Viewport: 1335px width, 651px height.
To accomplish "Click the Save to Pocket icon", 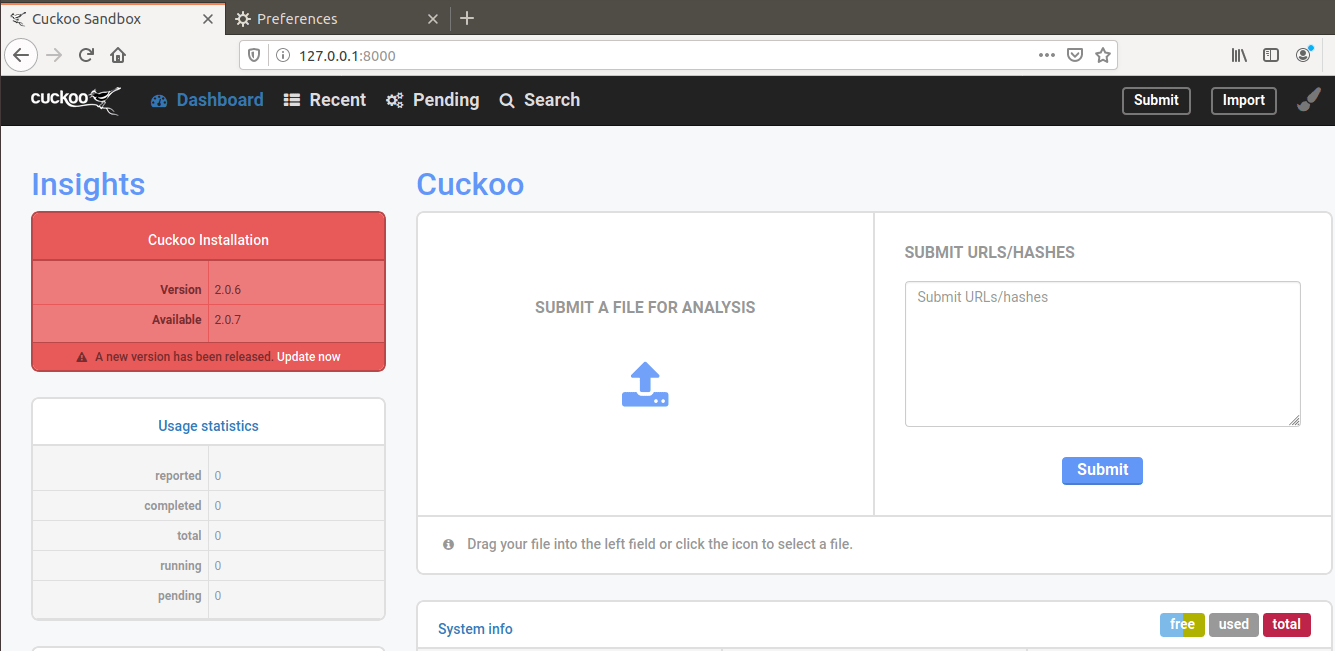I will 1075,55.
